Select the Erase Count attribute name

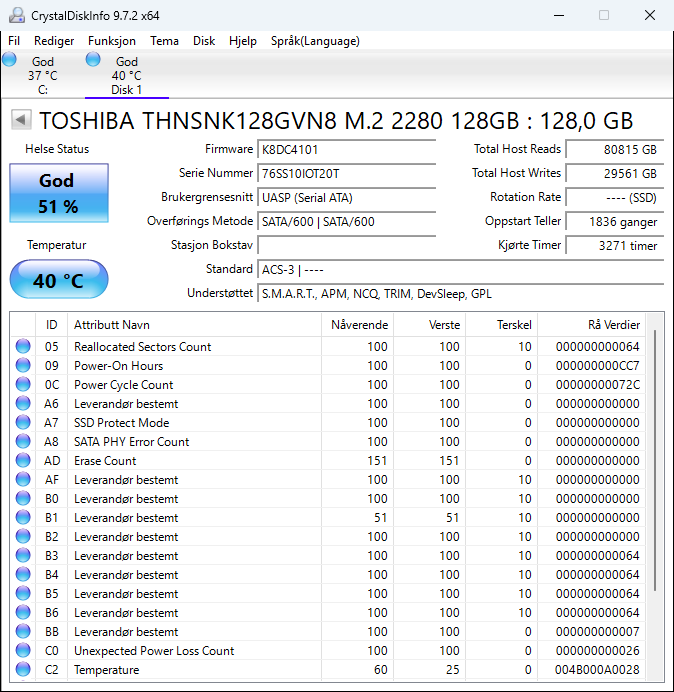[x=105, y=461]
